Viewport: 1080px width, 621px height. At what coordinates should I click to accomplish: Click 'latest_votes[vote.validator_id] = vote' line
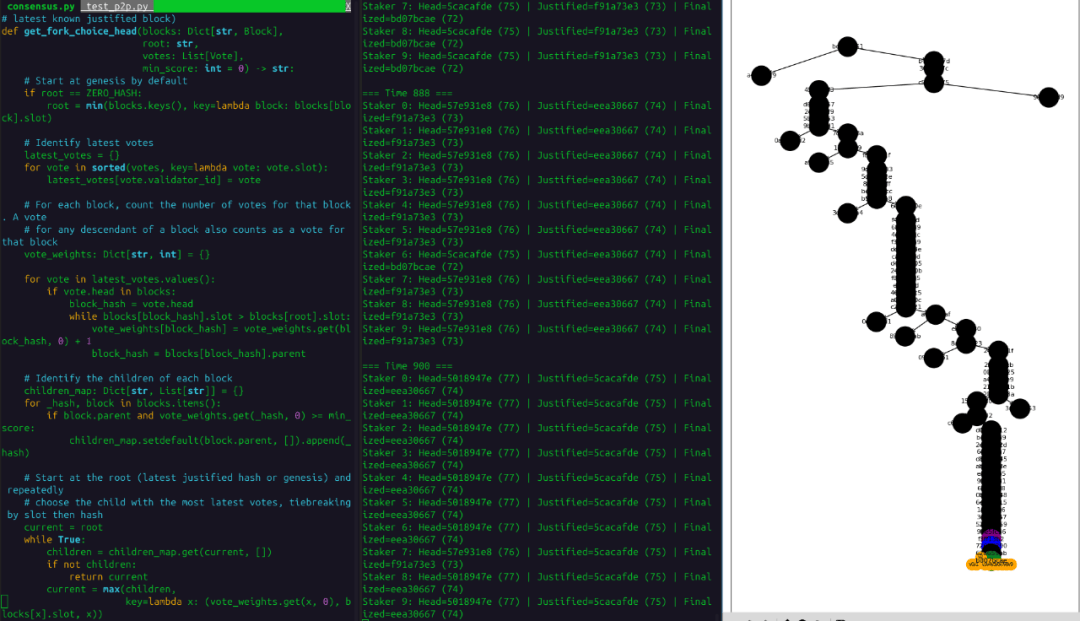154,180
